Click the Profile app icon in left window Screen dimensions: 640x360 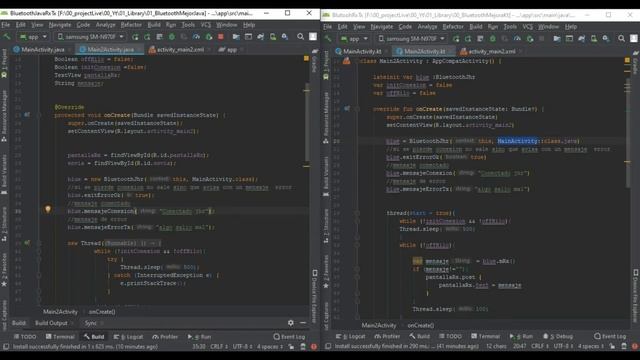[x=196, y=37]
